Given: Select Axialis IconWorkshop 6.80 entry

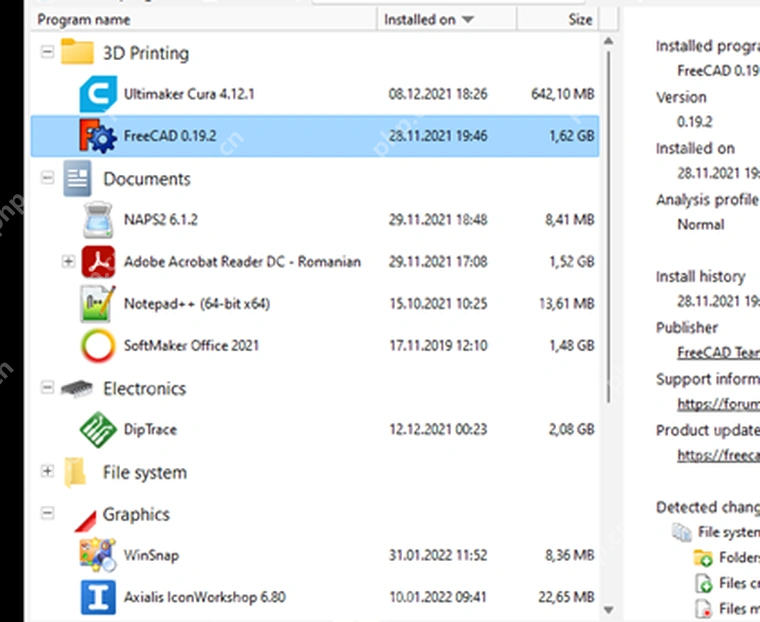Looking at the screenshot, I should coord(315,597).
